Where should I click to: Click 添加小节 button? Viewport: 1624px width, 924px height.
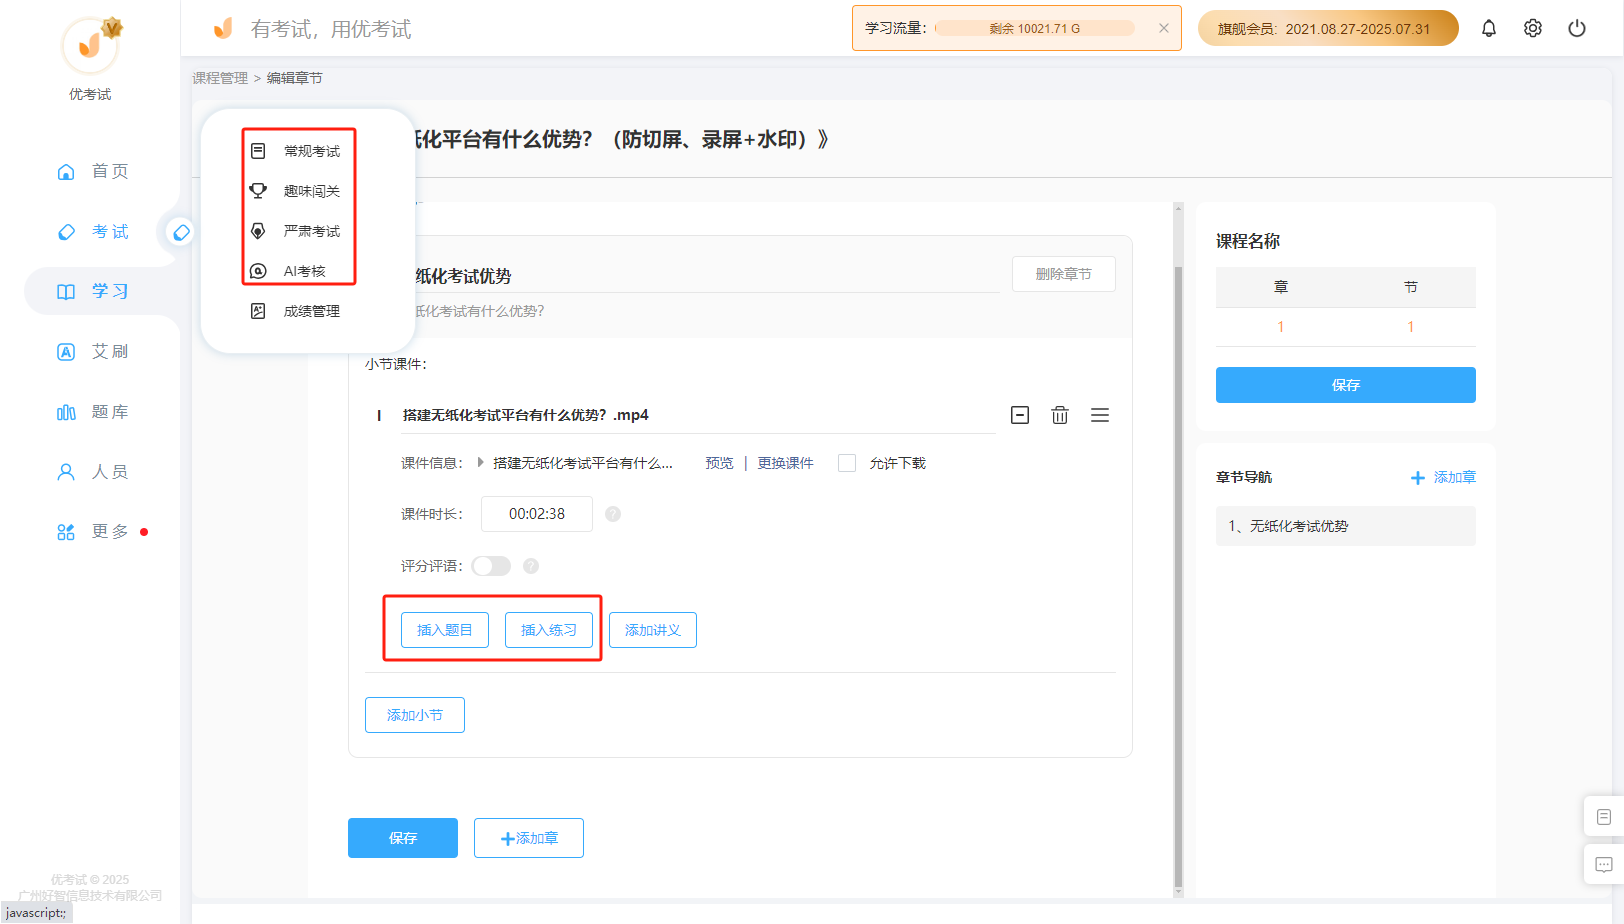coord(415,715)
